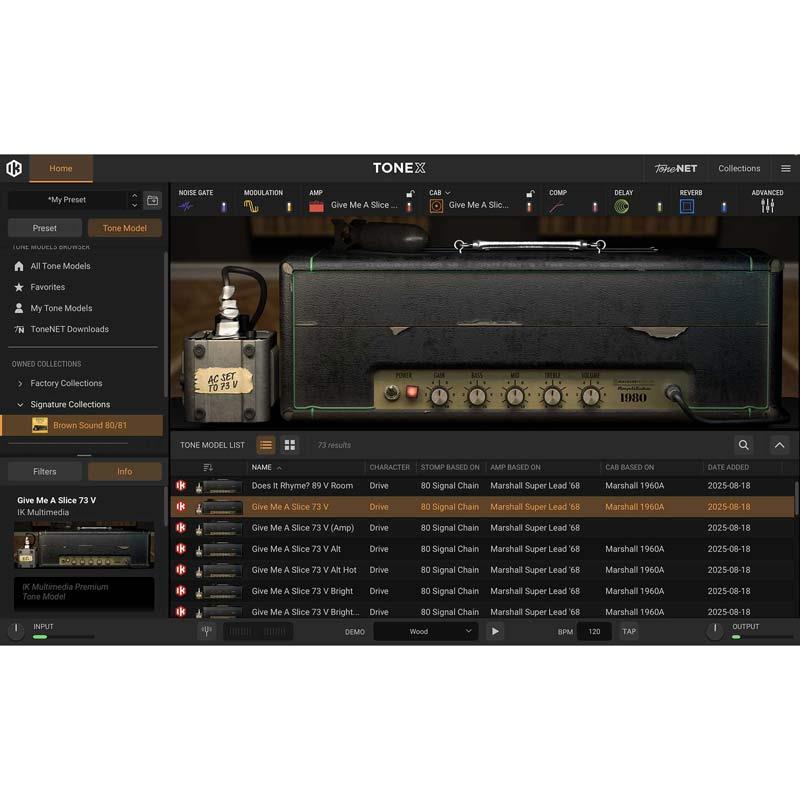
Task: Toggle the Noise Gate power switch
Action: 223,207
